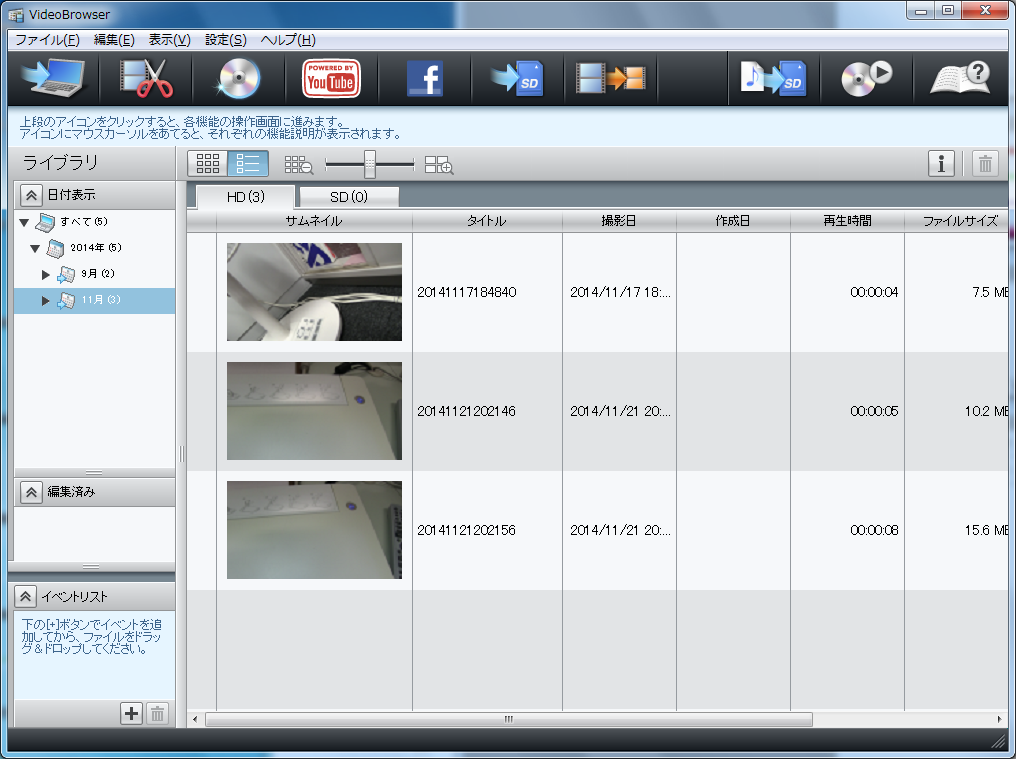Screen dimensions: 1016x759
Task: Click duration value 00:00:05
Action: tap(874, 411)
